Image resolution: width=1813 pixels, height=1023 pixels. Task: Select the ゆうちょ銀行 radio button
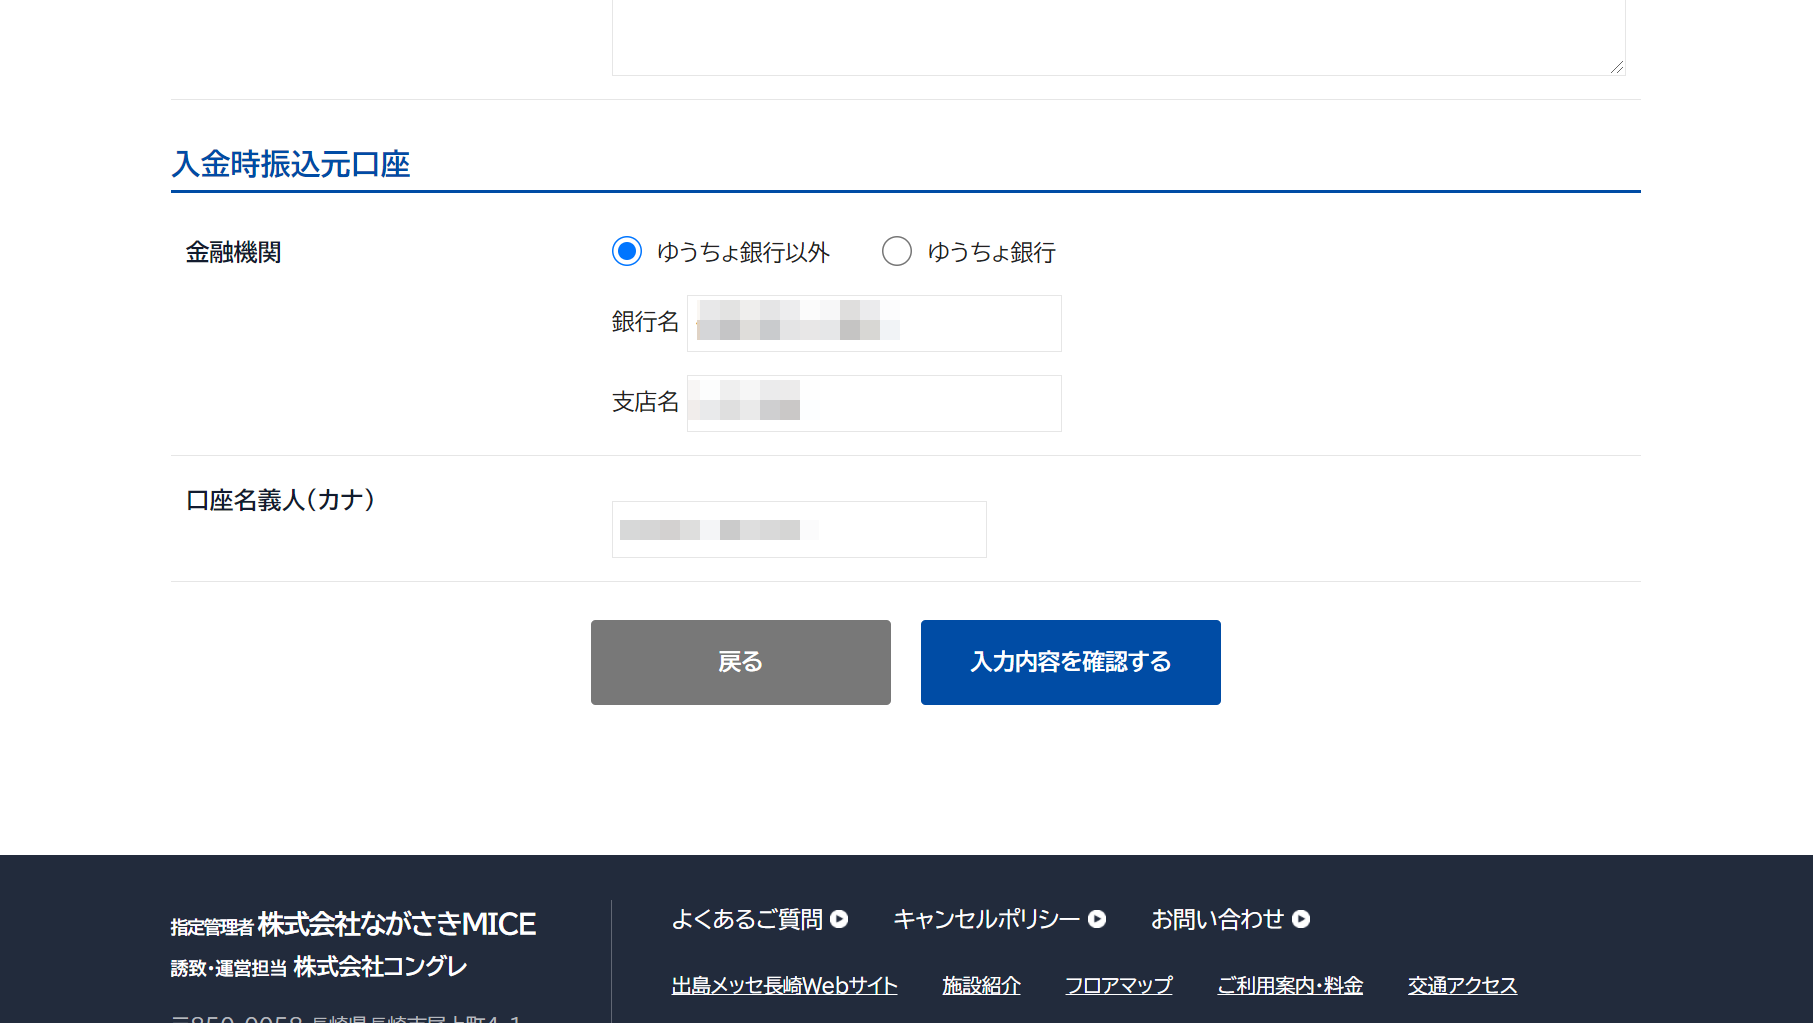(897, 251)
